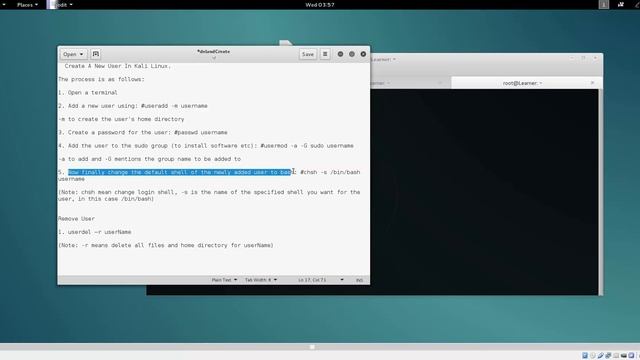Click the '-m to create the user's home directory' line
Image resolution: width=640 pixels, height=360 pixels.
pyautogui.click(x=121, y=119)
